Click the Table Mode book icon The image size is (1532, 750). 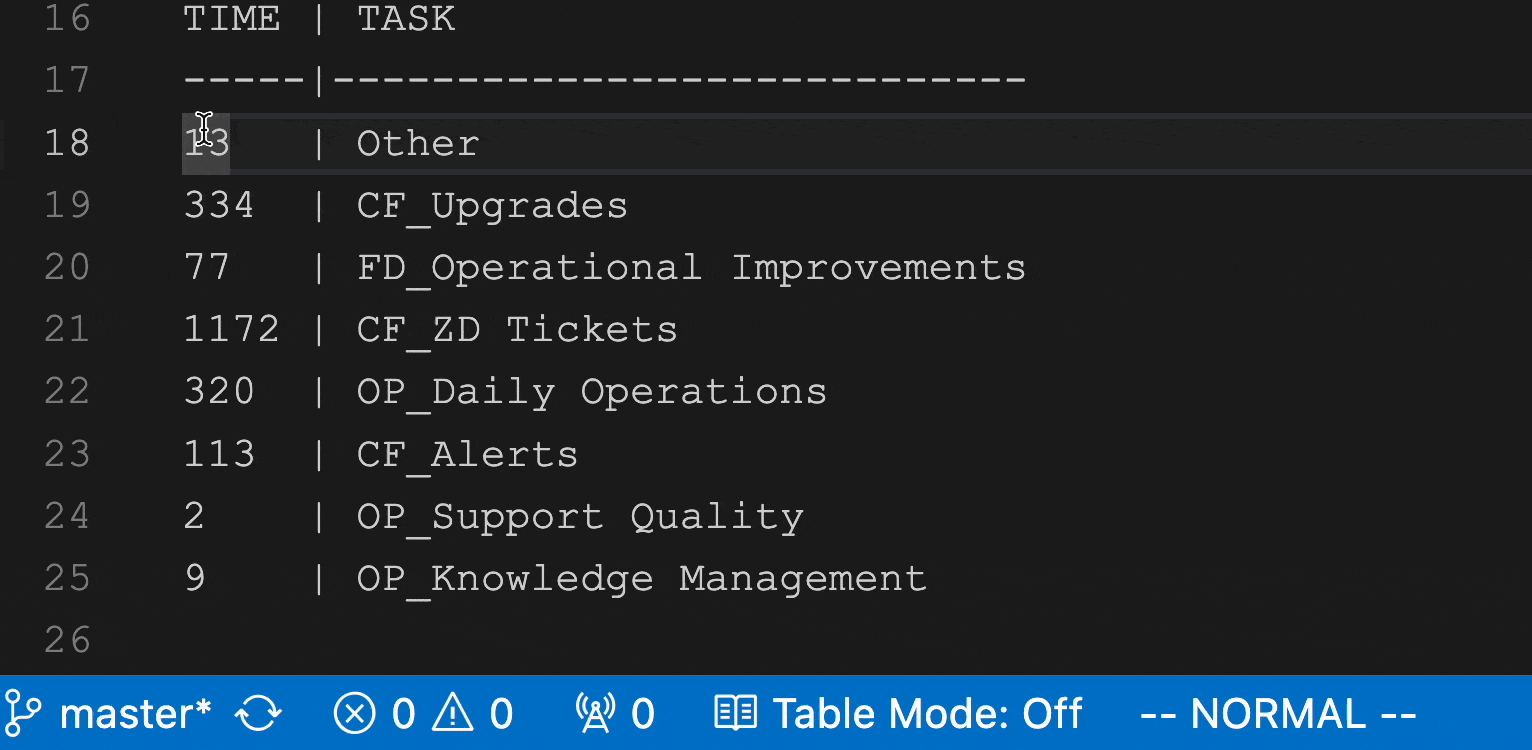point(736,714)
